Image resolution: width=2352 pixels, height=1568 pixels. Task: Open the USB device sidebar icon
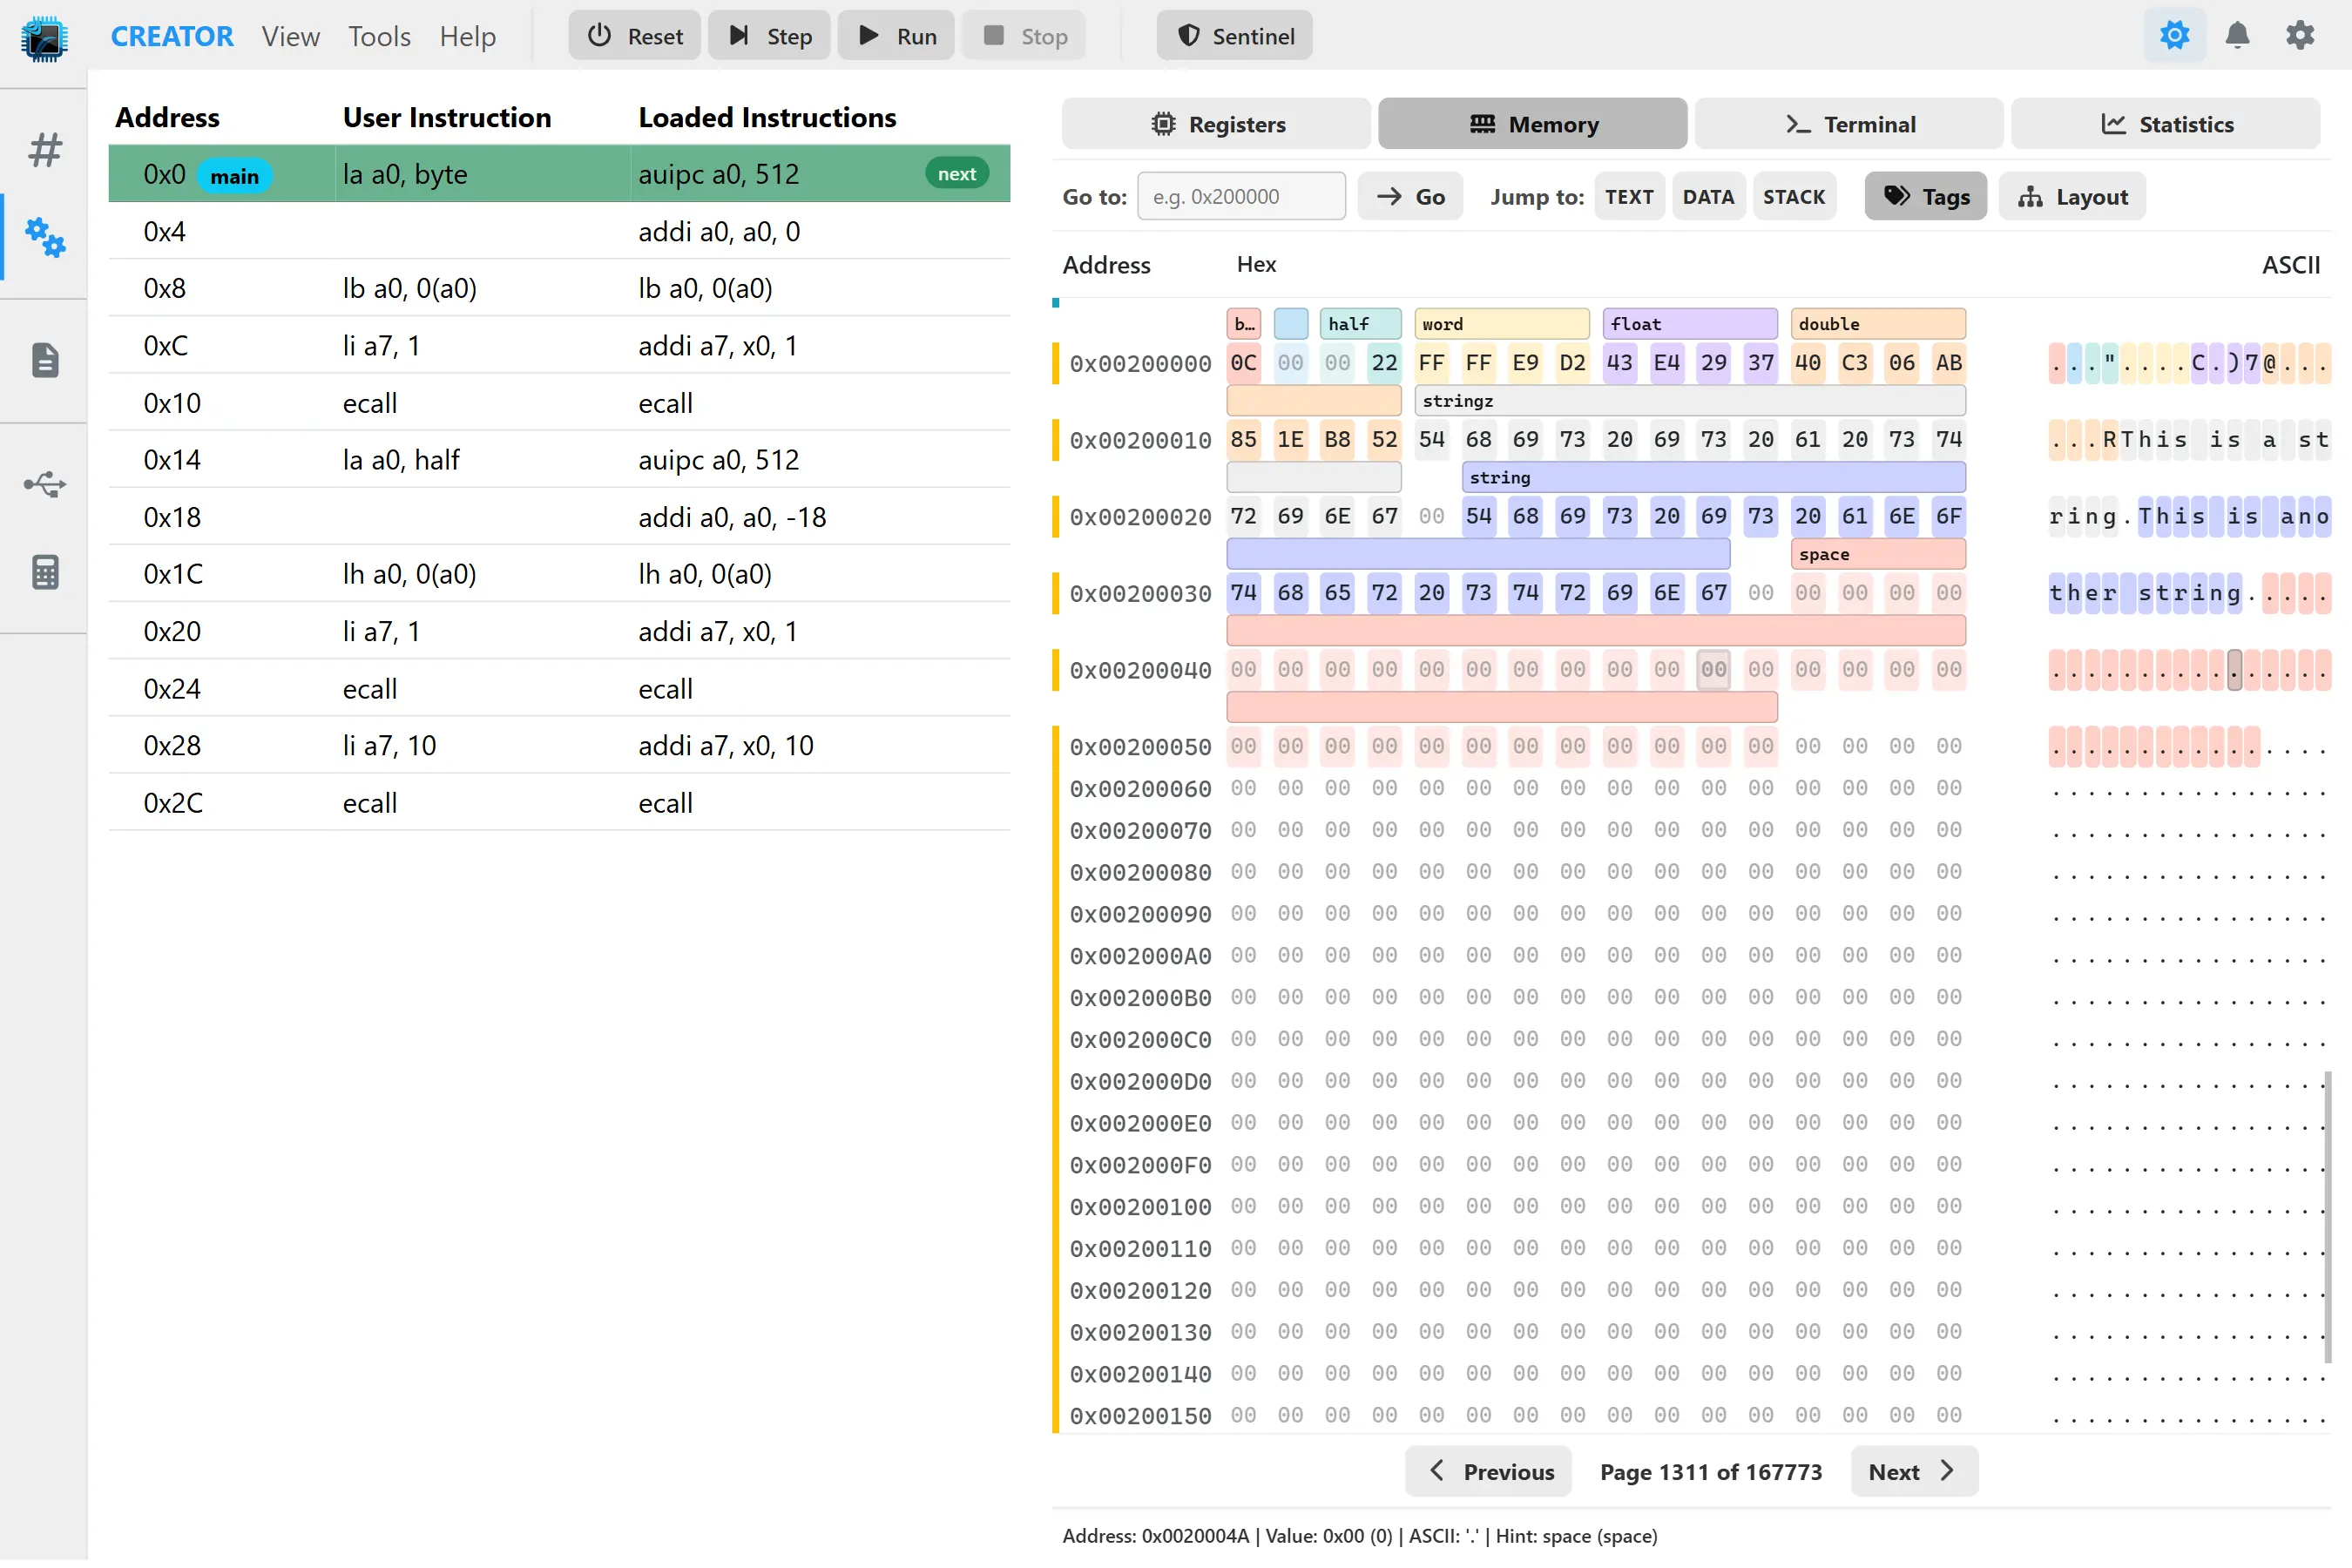point(45,485)
